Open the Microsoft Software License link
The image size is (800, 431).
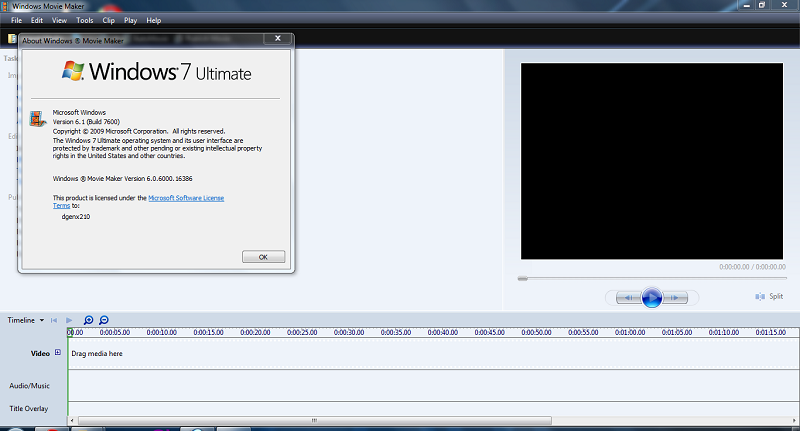coord(186,198)
